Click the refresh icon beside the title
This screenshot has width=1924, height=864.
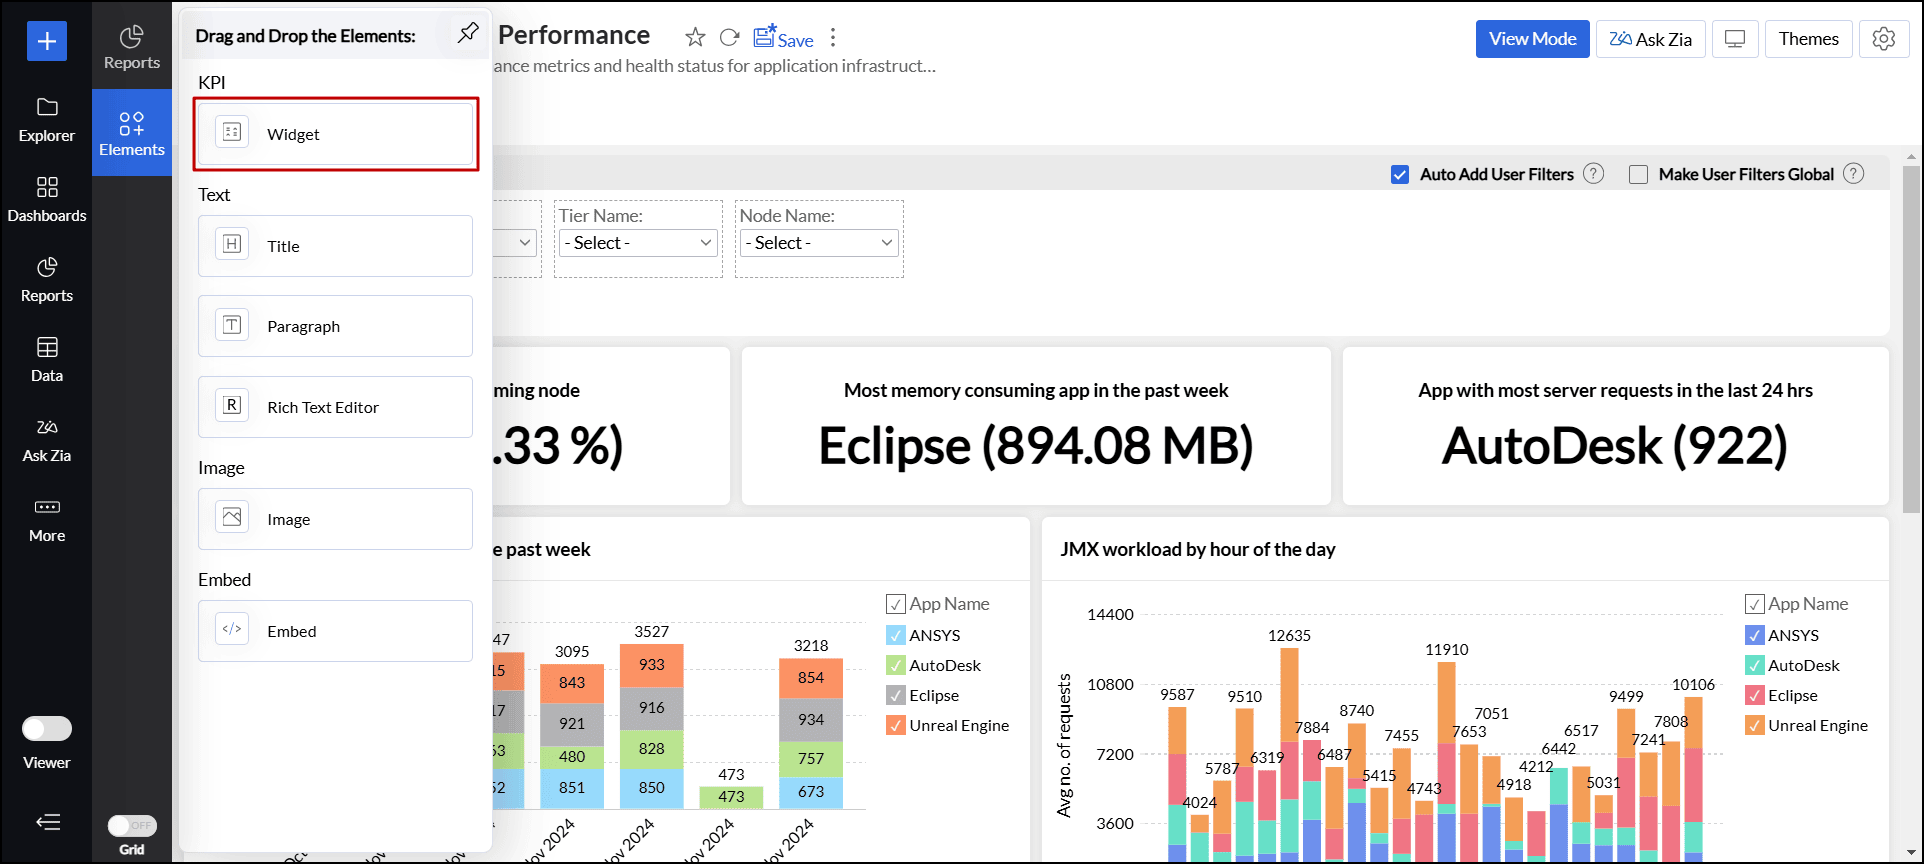(x=730, y=38)
